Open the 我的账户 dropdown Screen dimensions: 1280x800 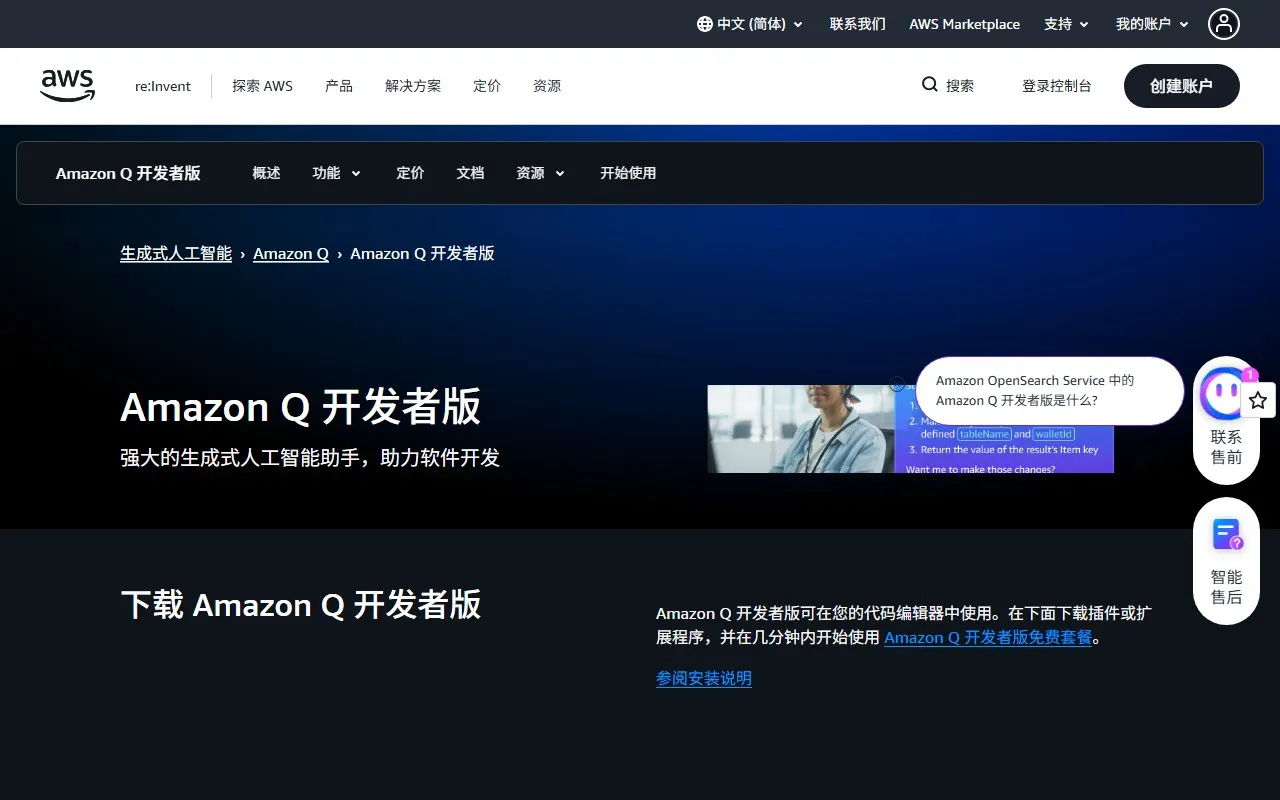tap(1152, 24)
